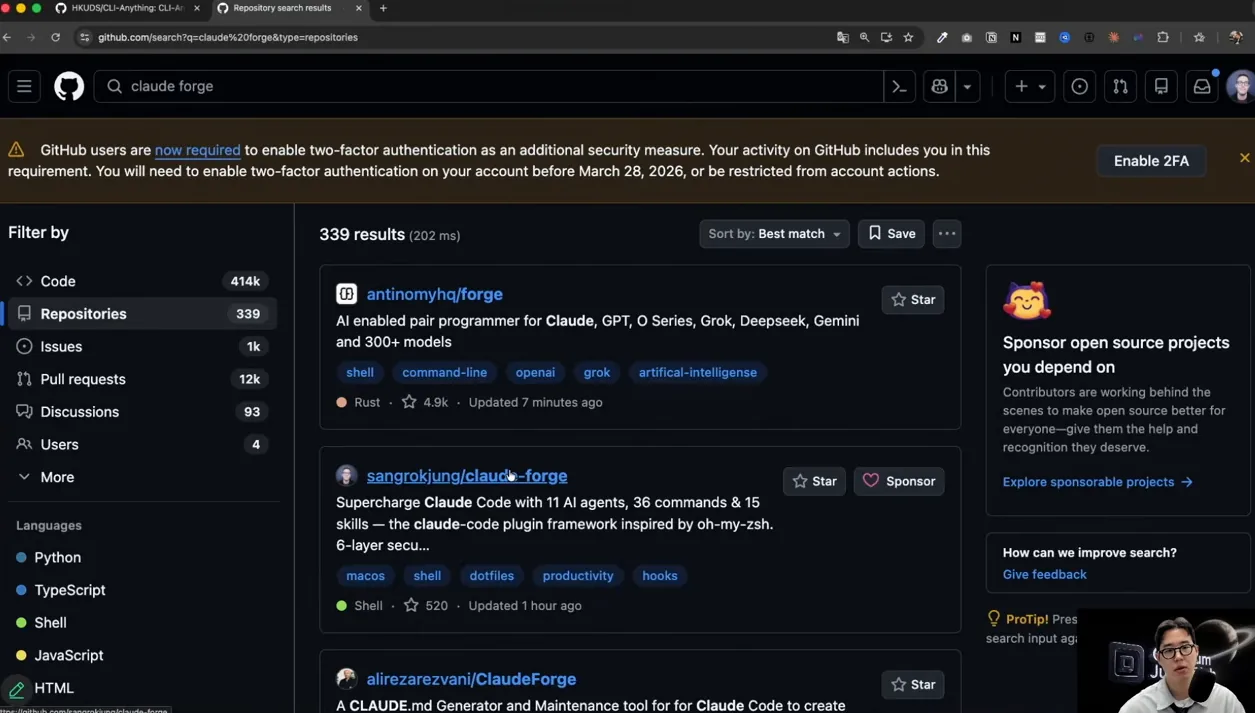
Task: Click the artifical-intelligense topic tag
Action: 698,372
